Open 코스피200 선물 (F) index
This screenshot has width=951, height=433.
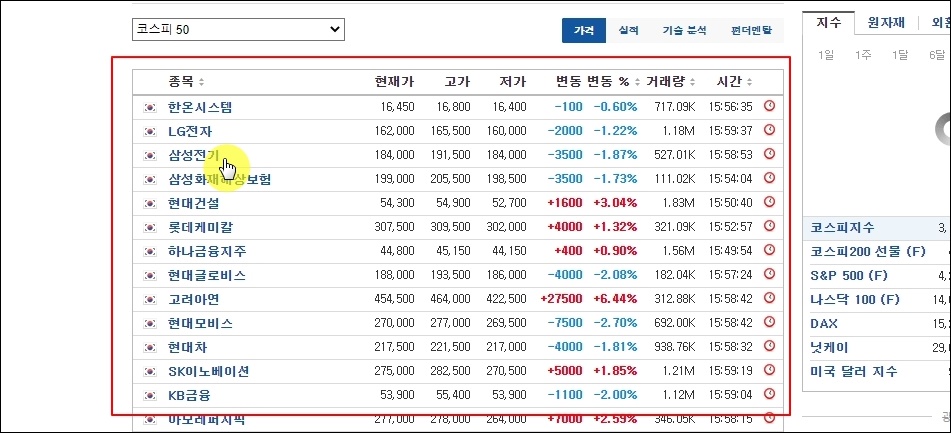868,252
